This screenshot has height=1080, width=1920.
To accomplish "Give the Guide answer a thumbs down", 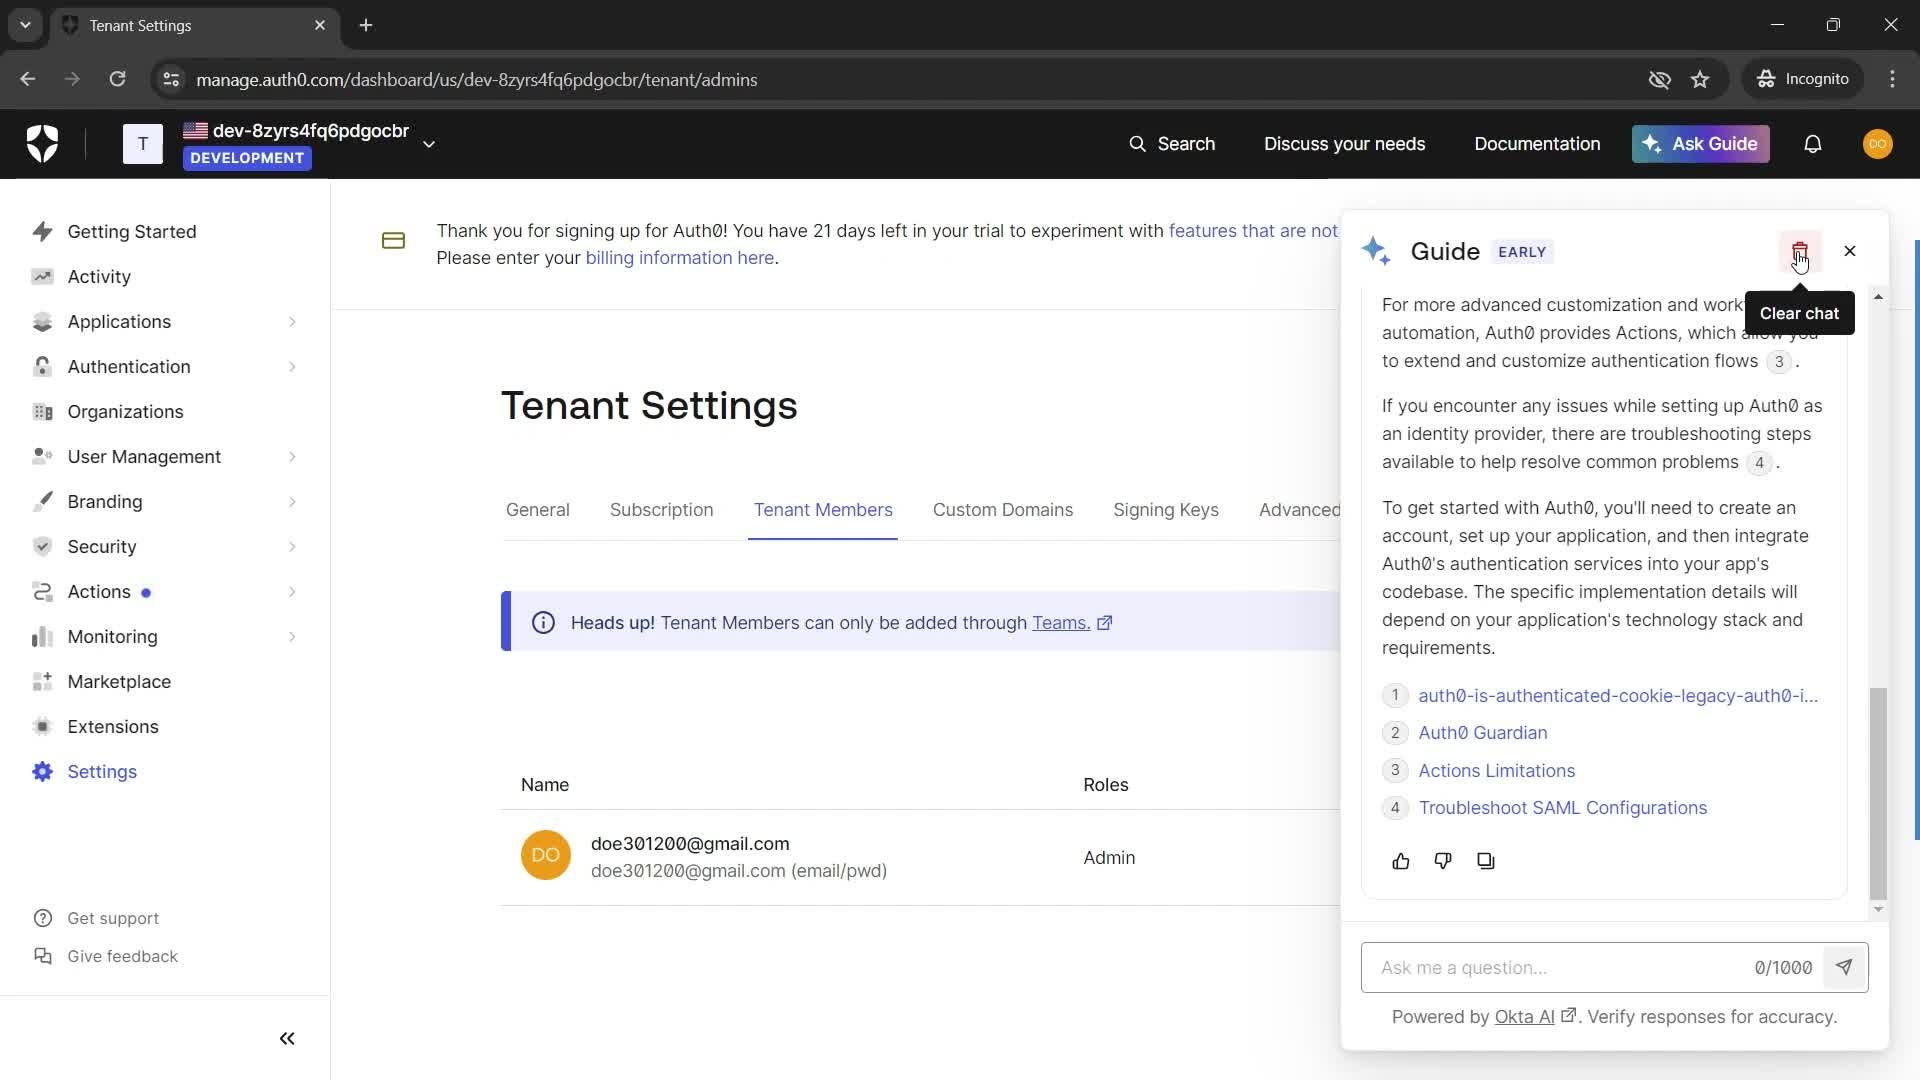I will tap(1442, 861).
